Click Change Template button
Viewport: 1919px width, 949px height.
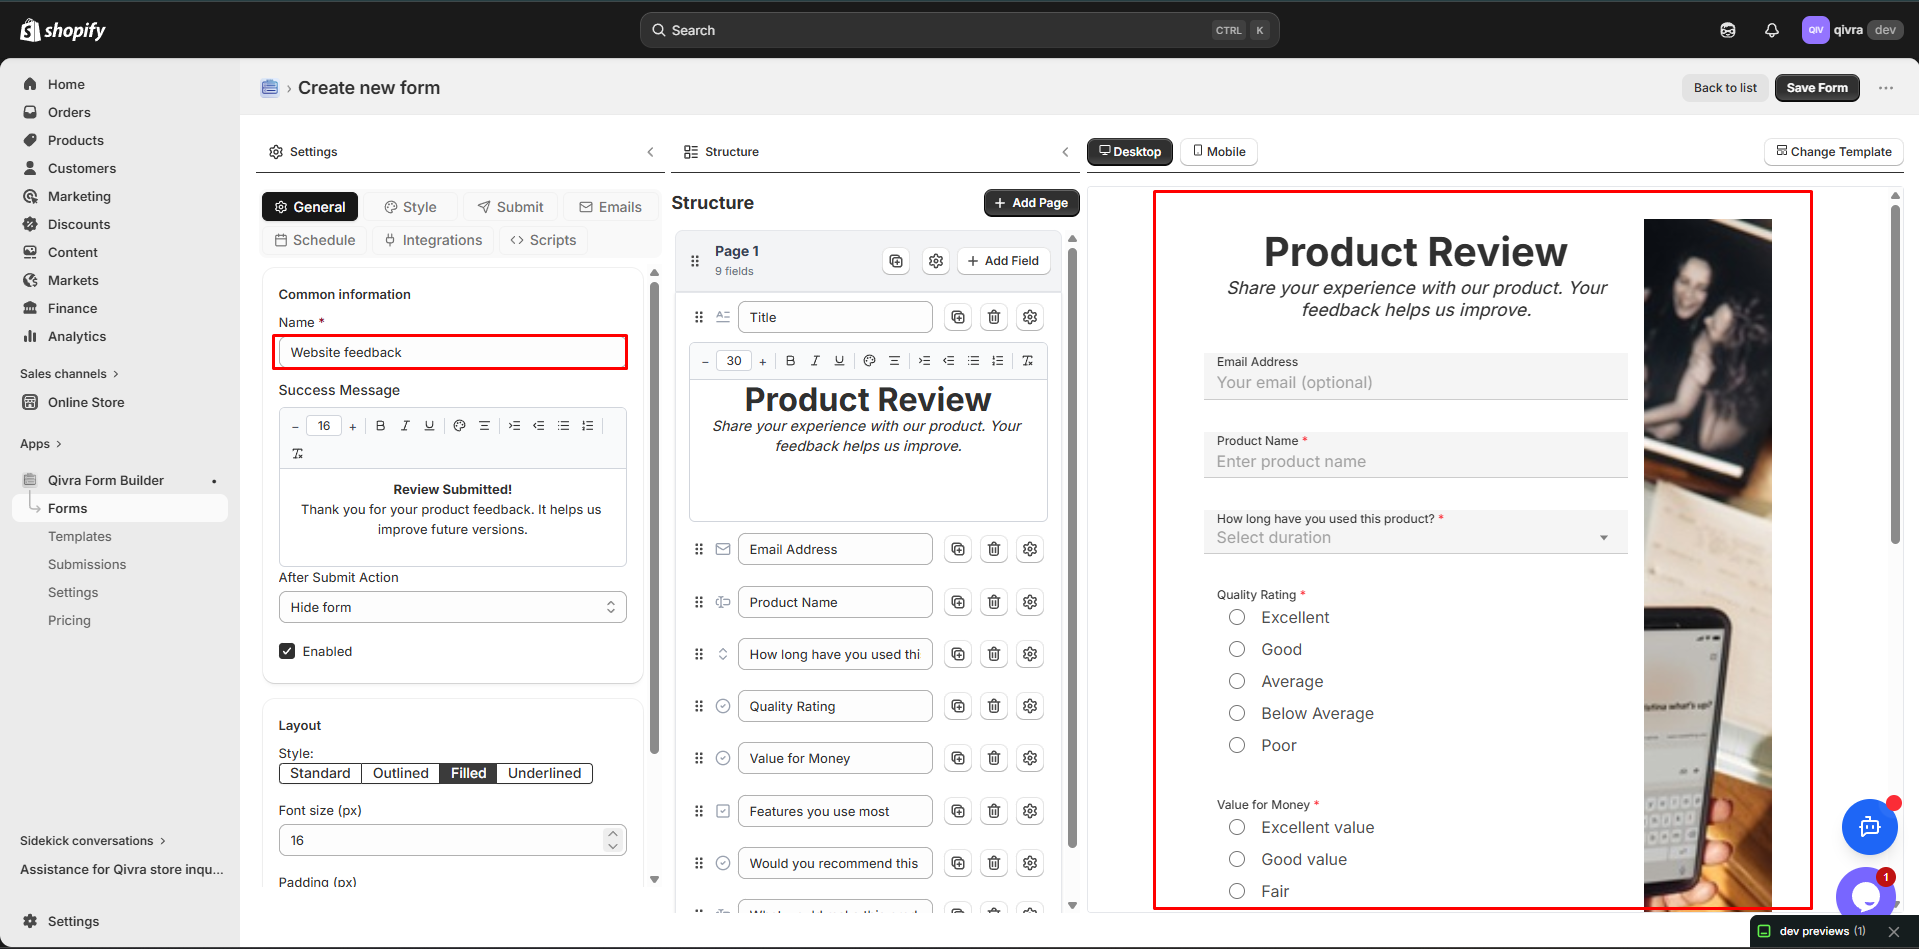point(1833,152)
